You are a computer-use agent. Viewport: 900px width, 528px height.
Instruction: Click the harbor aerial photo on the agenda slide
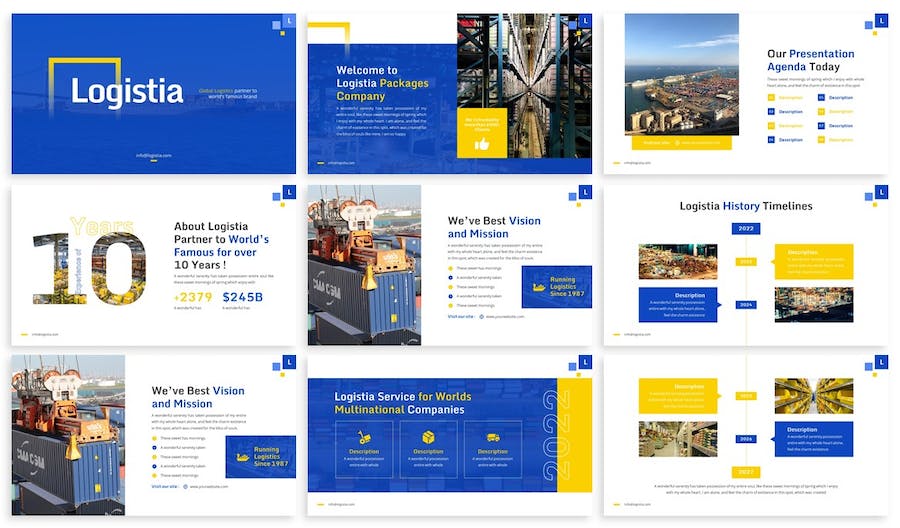[681, 74]
